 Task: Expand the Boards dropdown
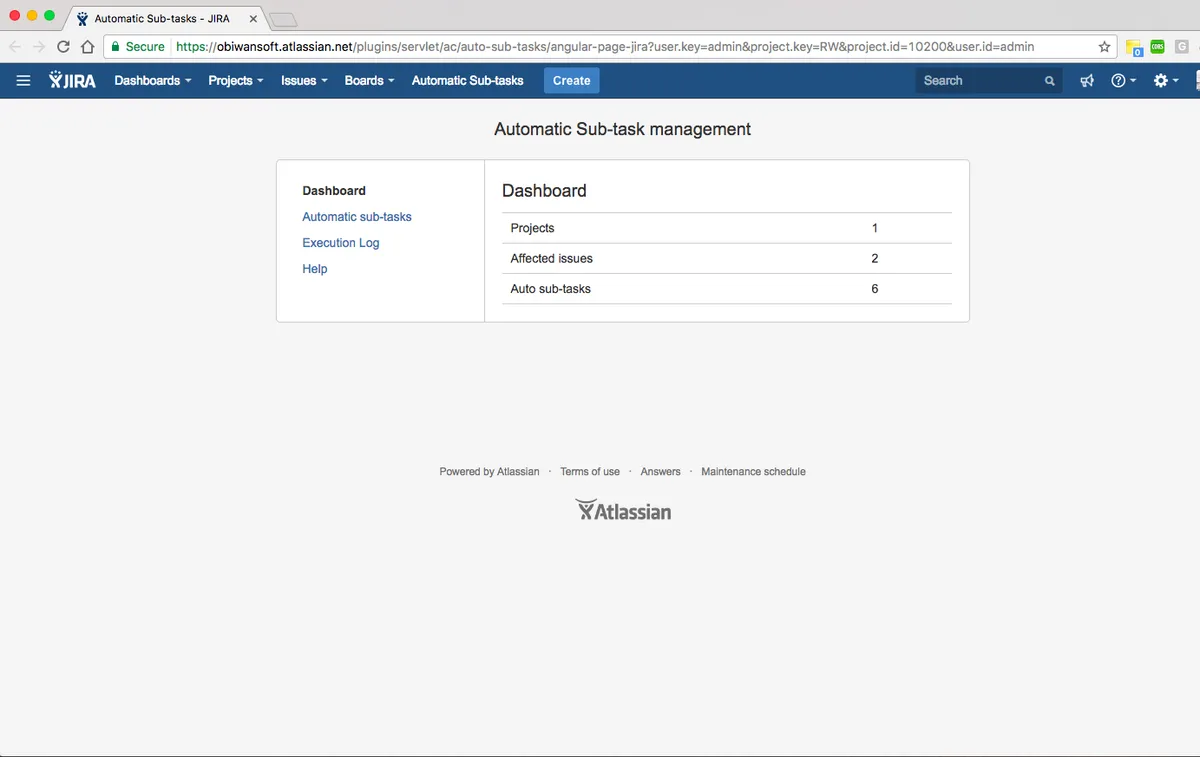click(x=370, y=81)
